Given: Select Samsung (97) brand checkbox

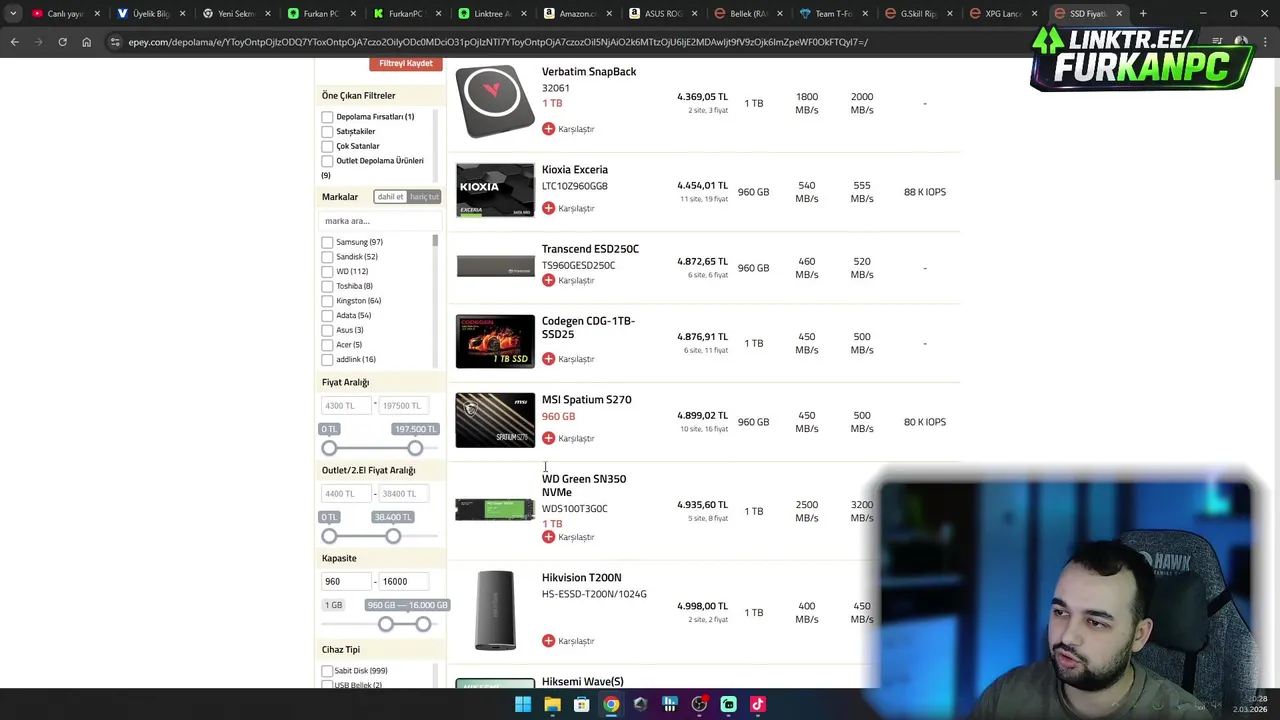Looking at the screenshot, I should point(327,242).
